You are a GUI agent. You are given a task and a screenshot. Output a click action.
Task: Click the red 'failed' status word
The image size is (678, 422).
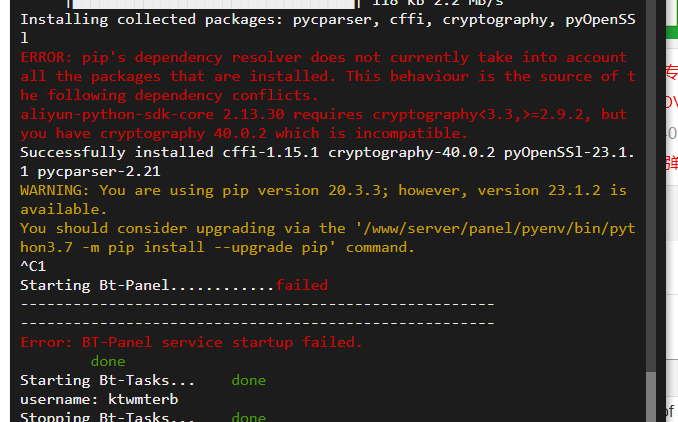point(302,285)
